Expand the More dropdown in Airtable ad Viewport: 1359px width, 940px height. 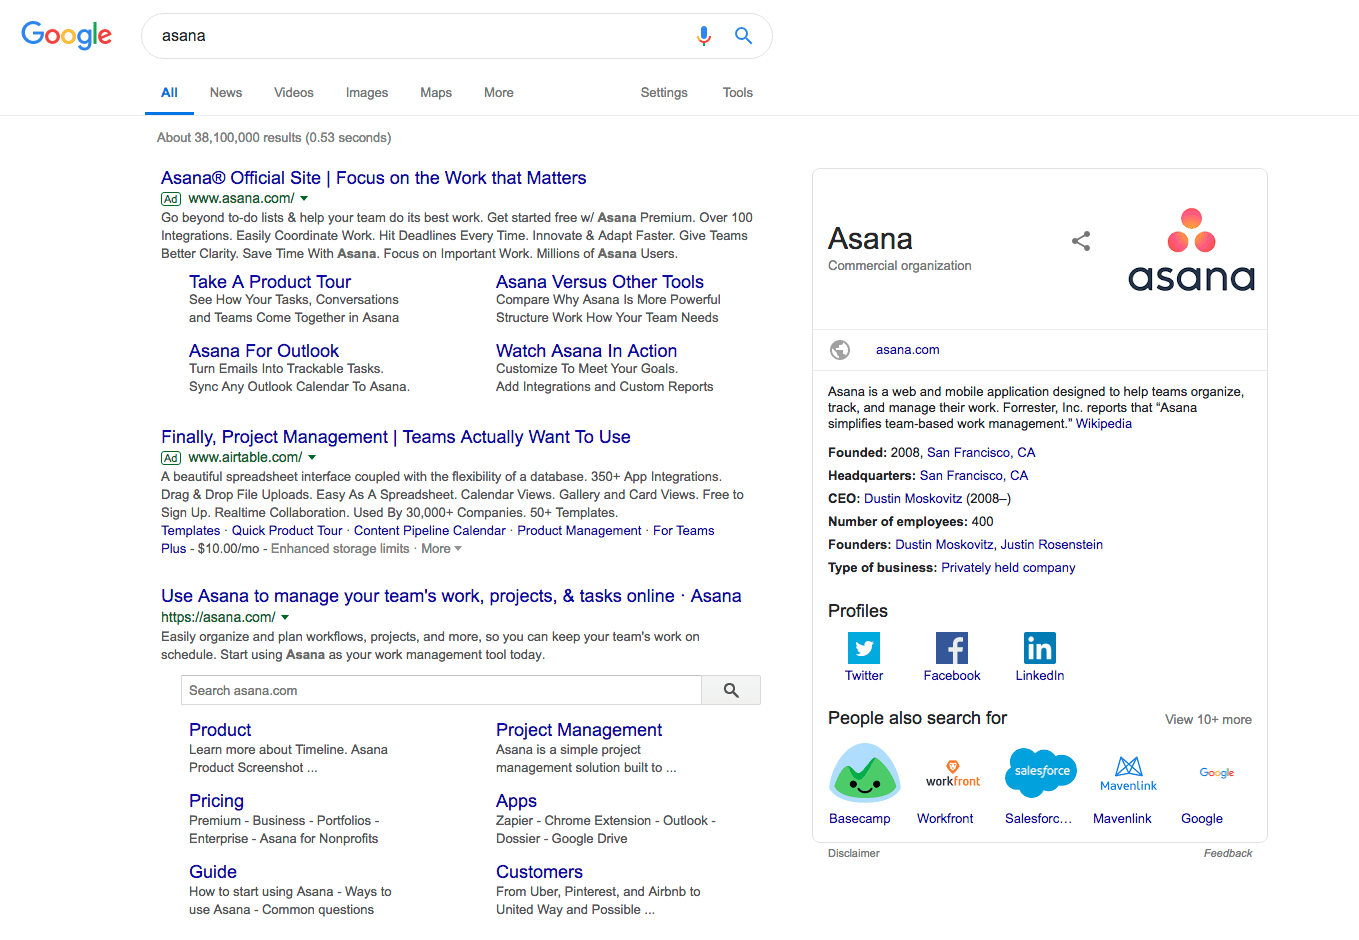click(x=441, y=549)
